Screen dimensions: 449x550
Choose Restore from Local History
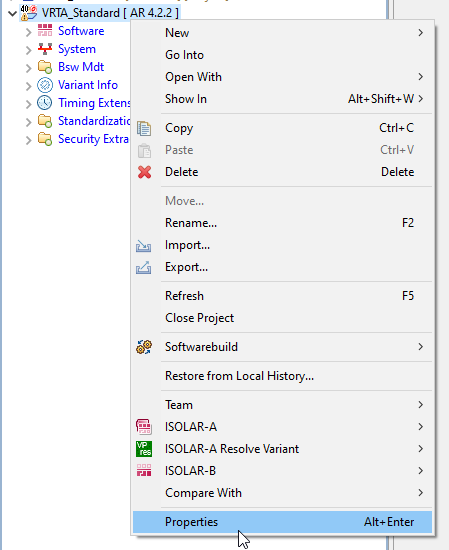(282, 376)
